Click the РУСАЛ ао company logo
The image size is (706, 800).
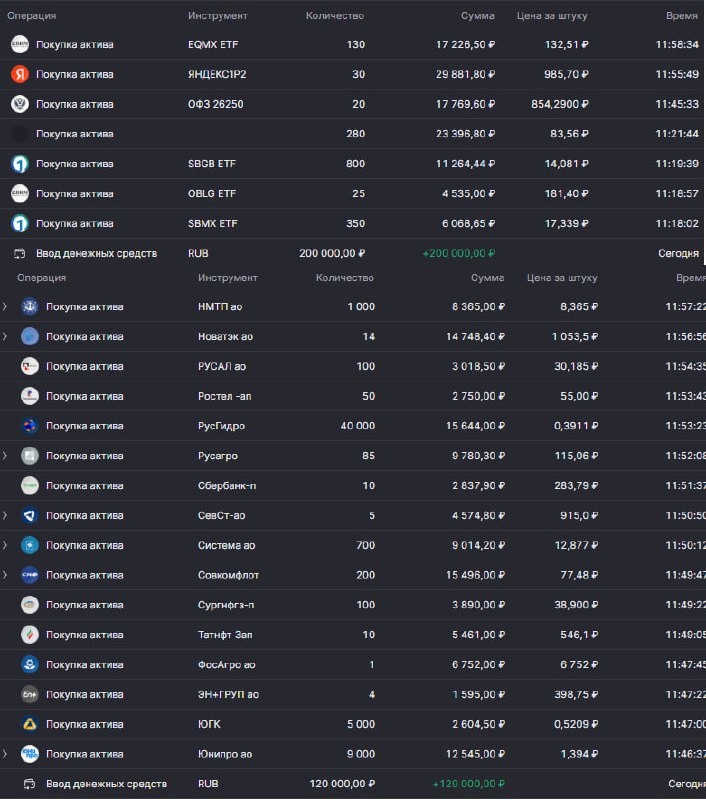[30, 366]
